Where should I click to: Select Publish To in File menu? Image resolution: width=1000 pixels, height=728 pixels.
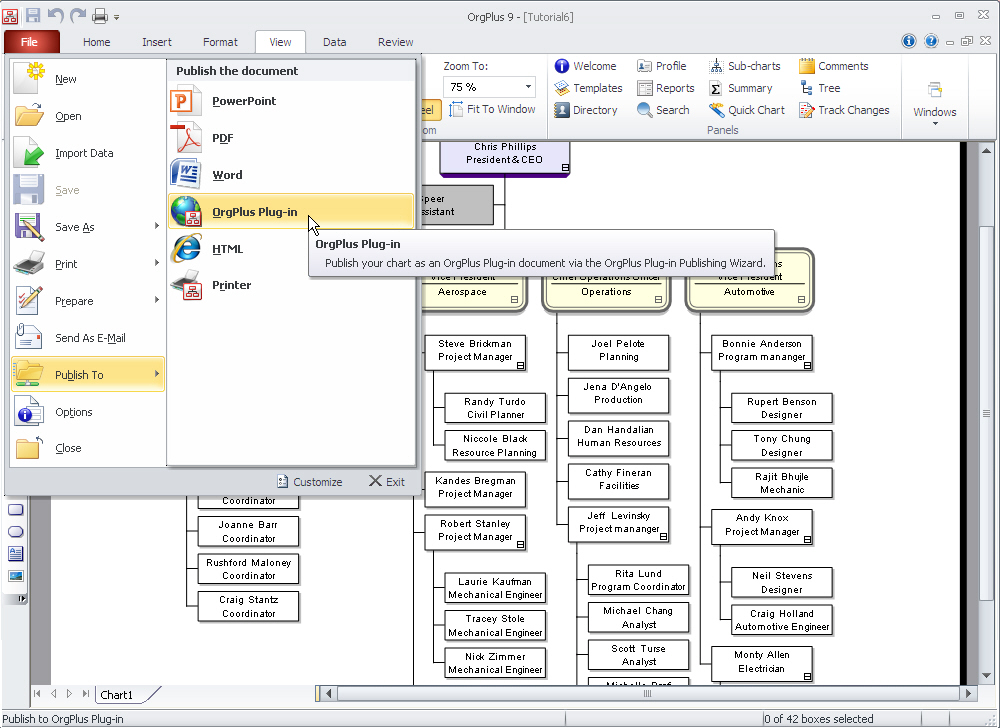87,375
